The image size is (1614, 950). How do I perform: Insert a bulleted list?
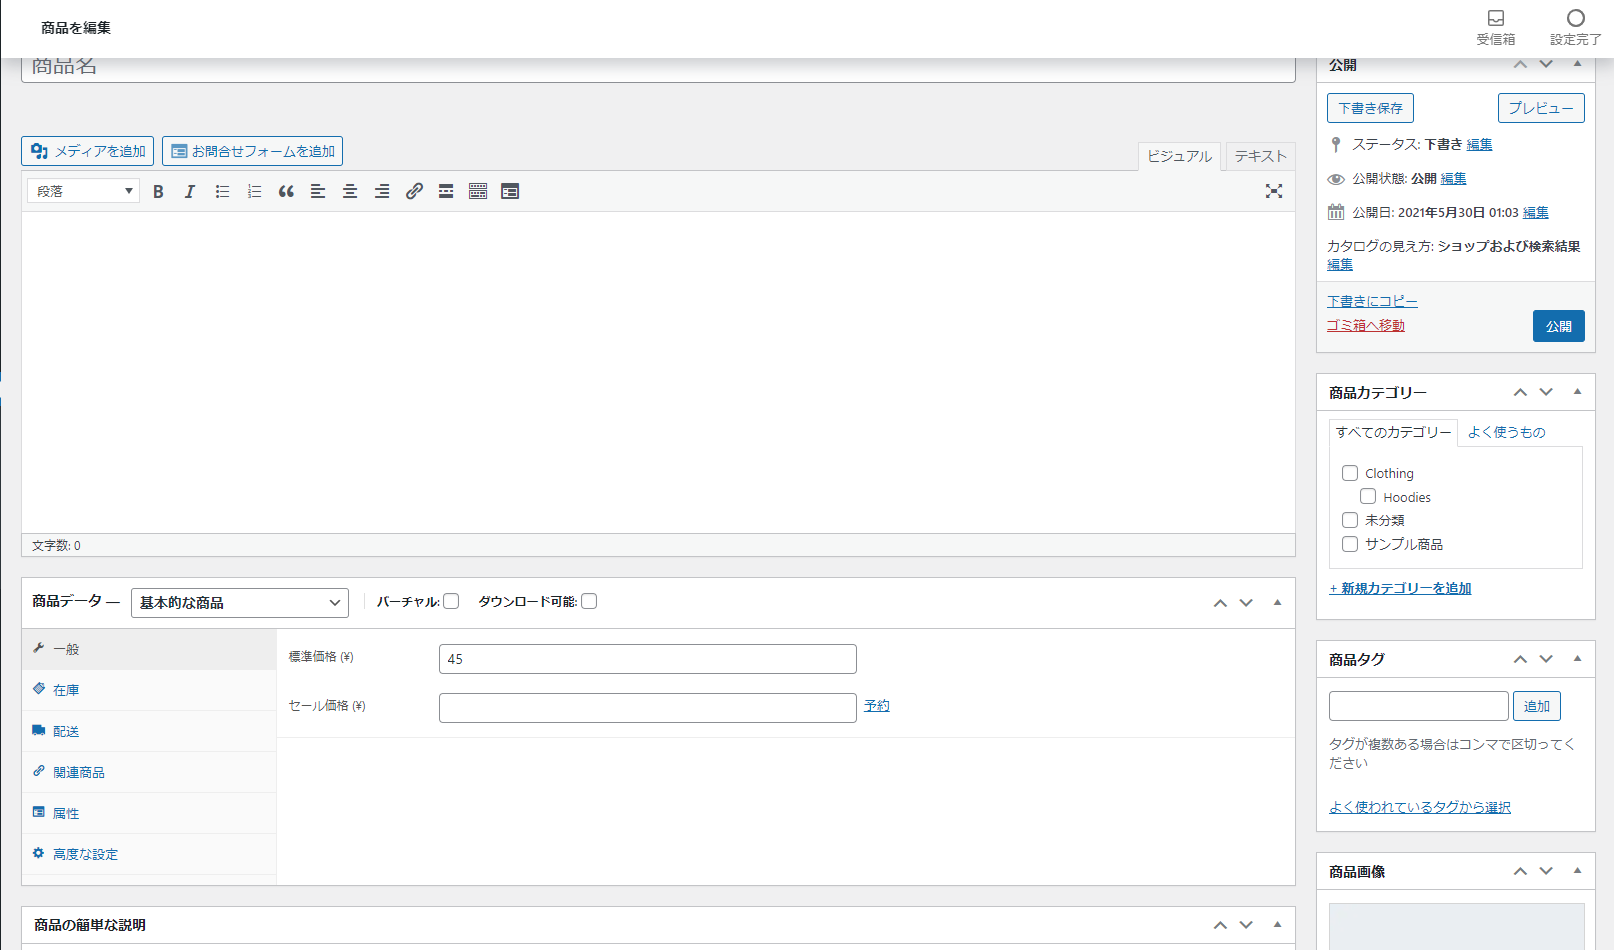pos(222,191)
